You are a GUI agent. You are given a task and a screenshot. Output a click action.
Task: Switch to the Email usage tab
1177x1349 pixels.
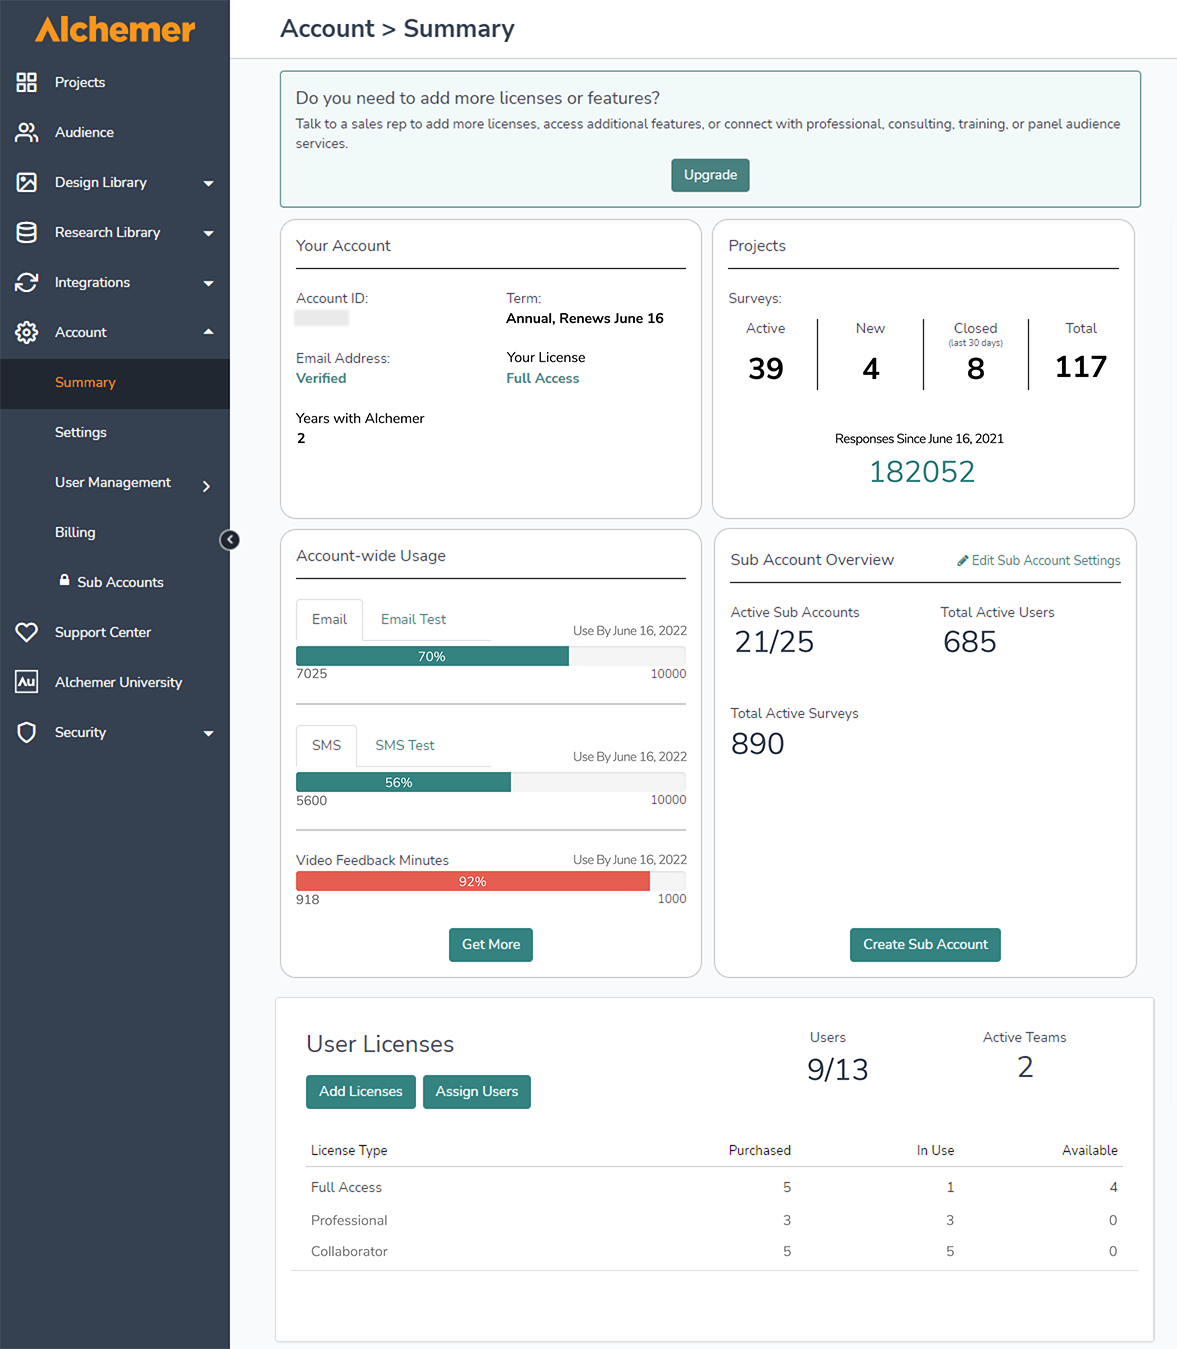pos(329,620)
